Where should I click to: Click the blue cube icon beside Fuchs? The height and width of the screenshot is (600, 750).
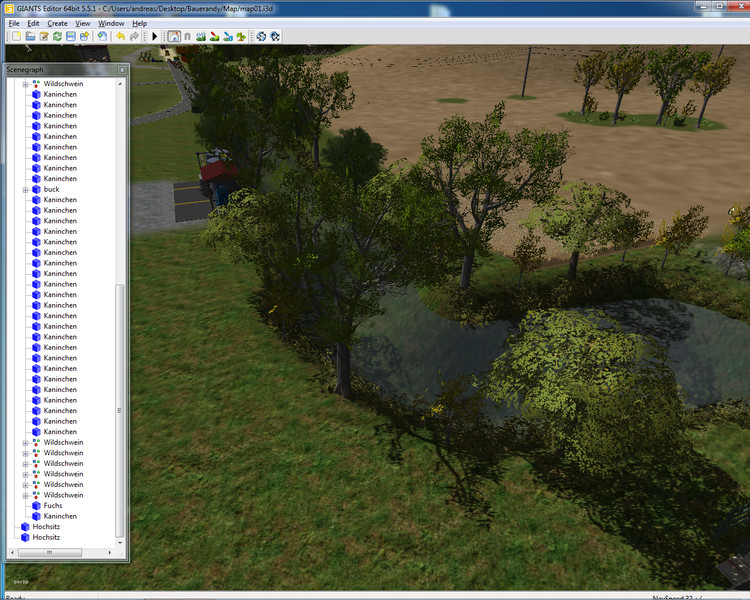36,506
